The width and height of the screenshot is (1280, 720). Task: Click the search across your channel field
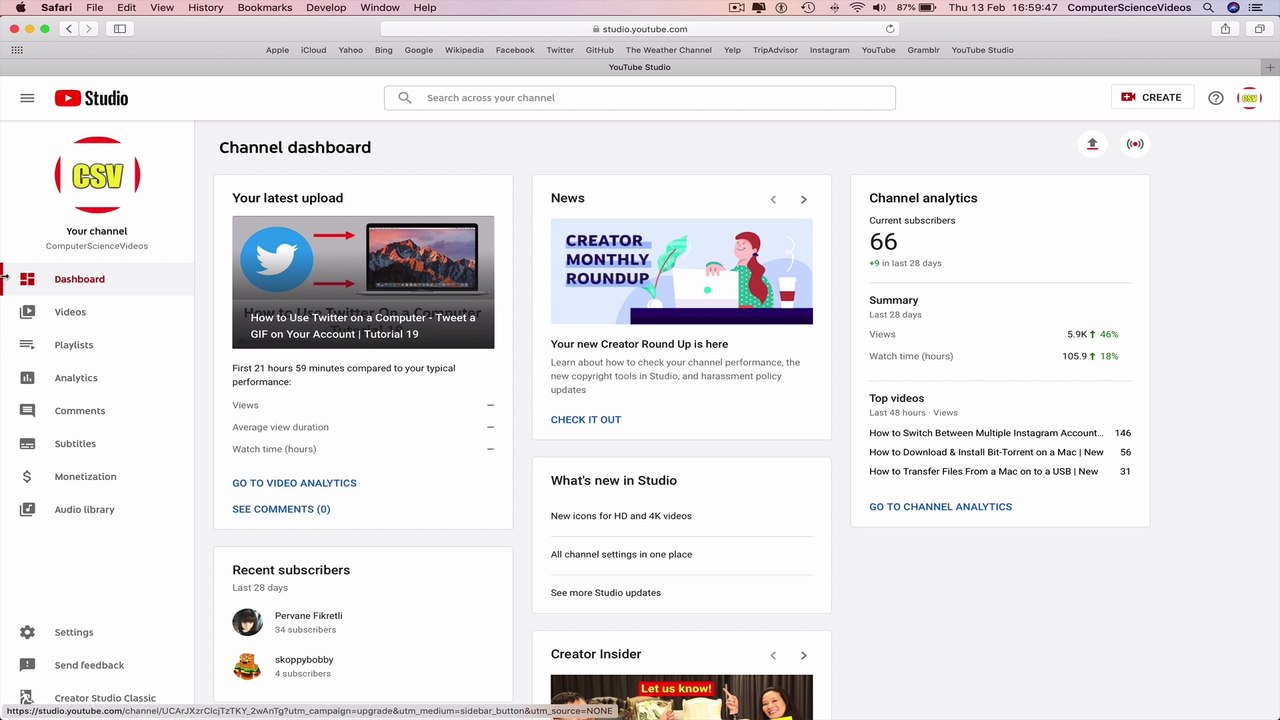(640, 98)
